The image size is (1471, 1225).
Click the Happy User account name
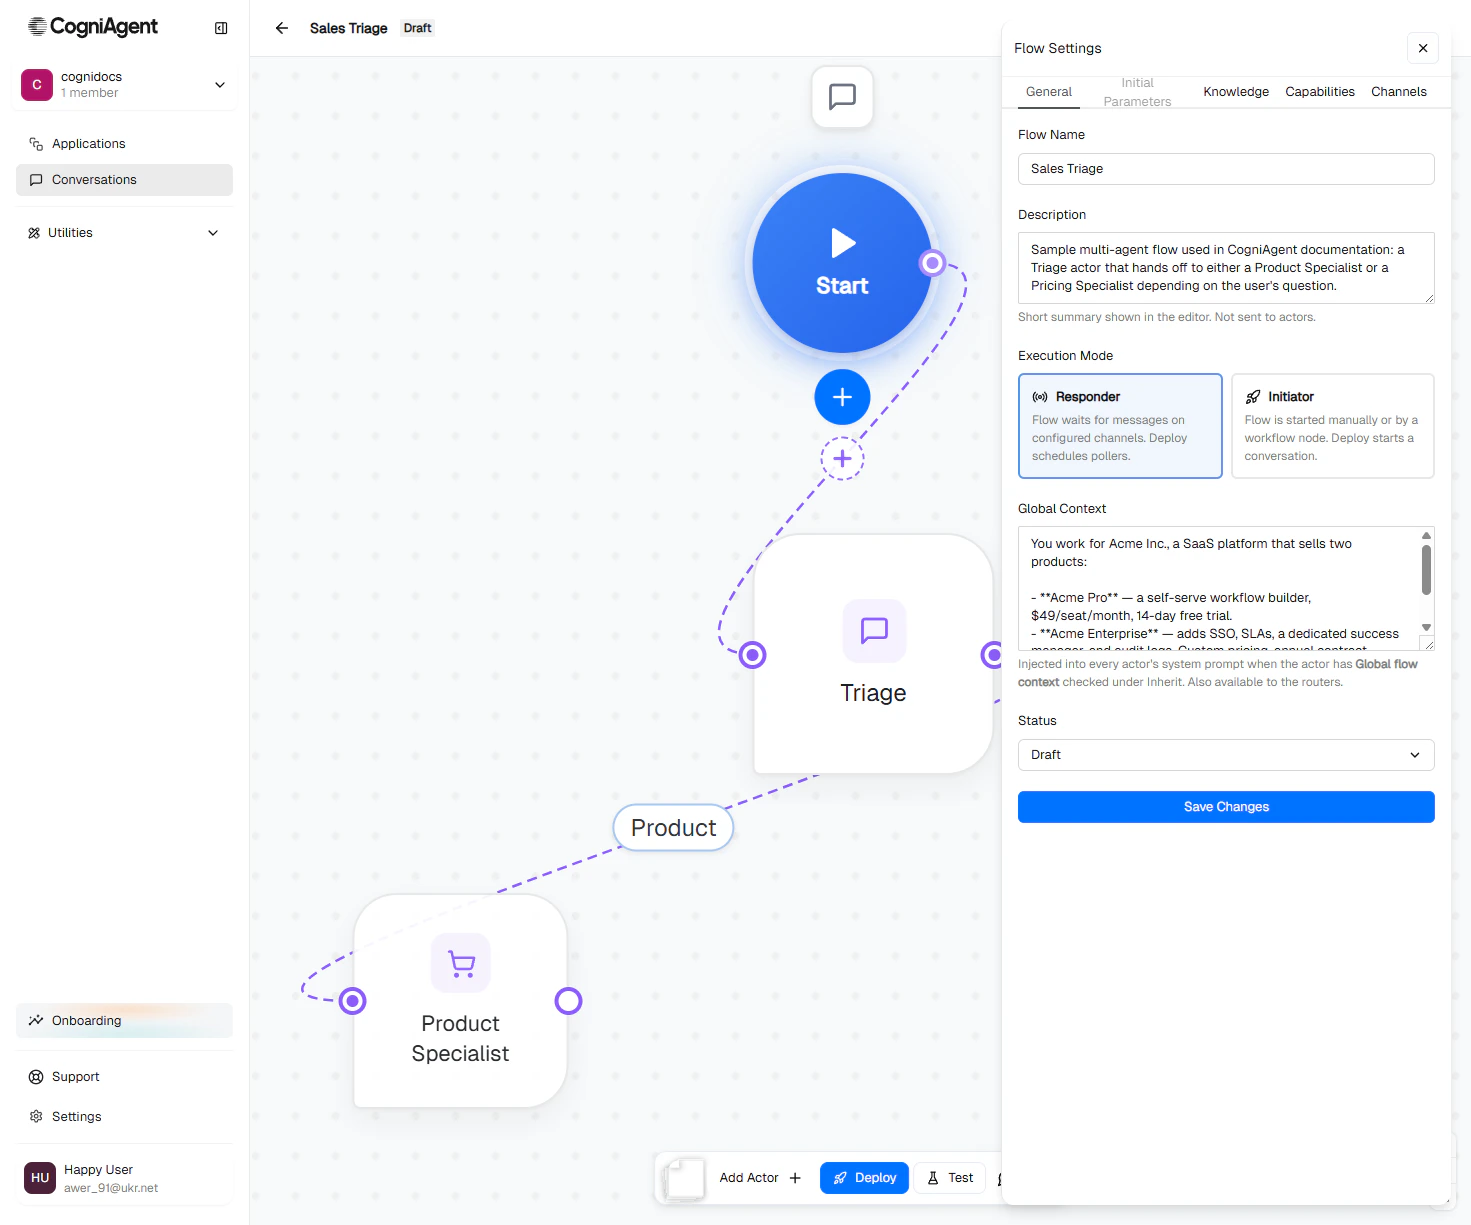(98, 1170)
